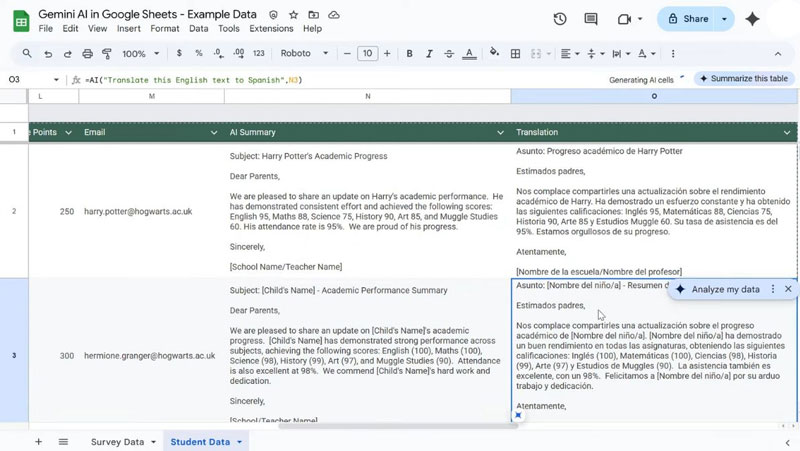The height and width of the screenshot is (451, 800).
Task: Click Summarize this table button
Action: click(744, 79)
